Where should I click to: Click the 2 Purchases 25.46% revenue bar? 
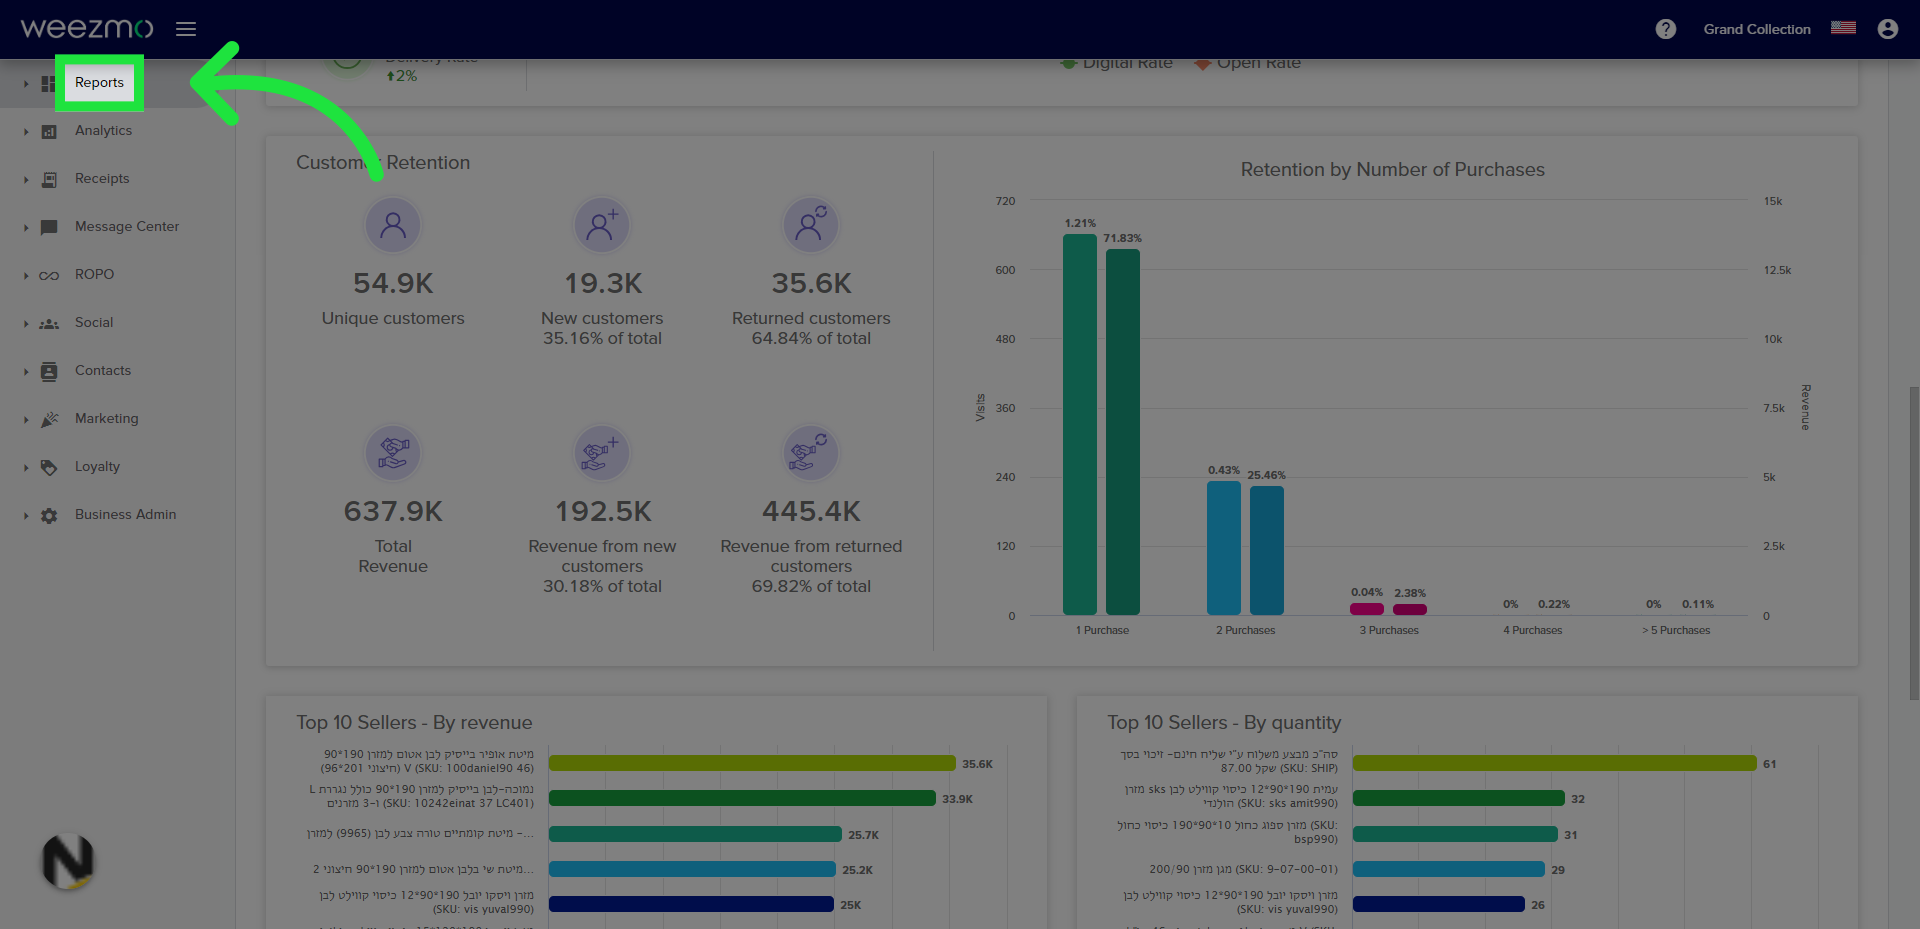[x=1267, y=550]
